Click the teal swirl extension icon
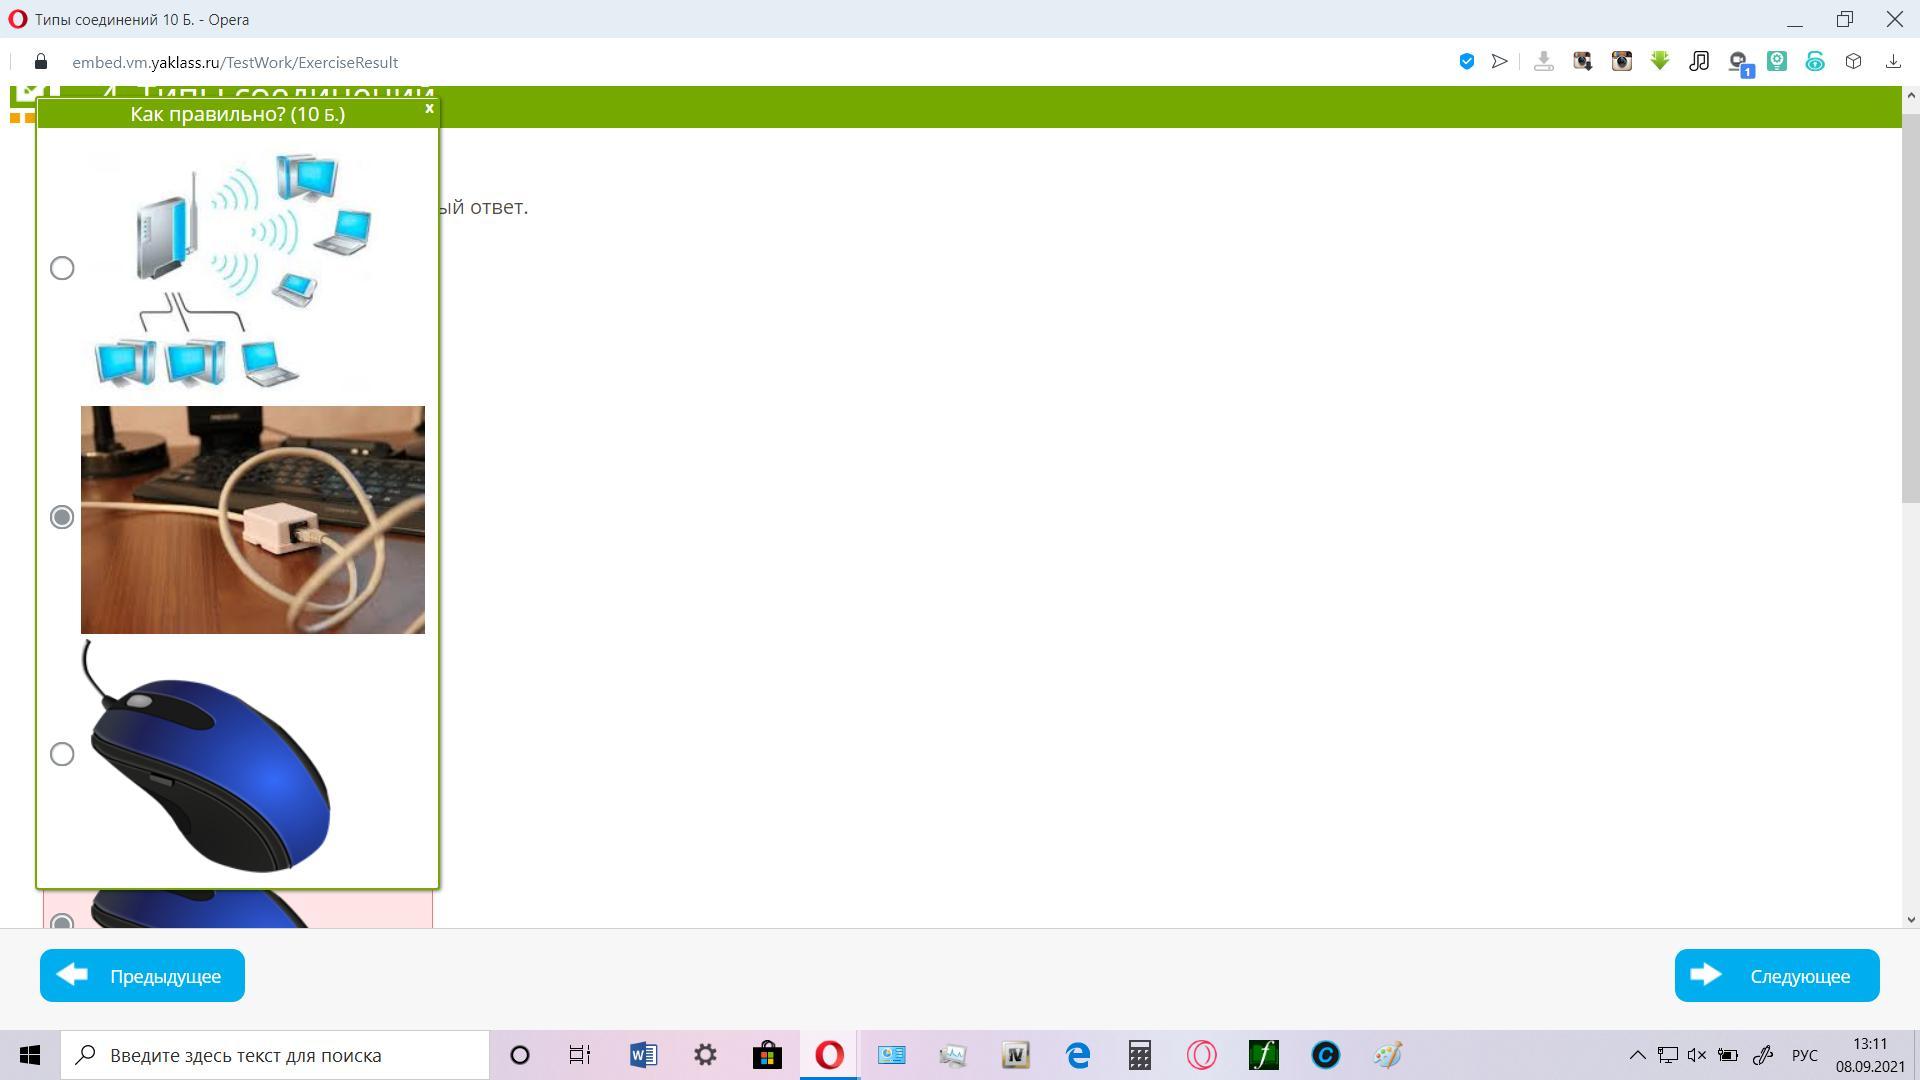This screenshot has width=1920, height=1080. pyautogui.click(x=1815, y=62)
